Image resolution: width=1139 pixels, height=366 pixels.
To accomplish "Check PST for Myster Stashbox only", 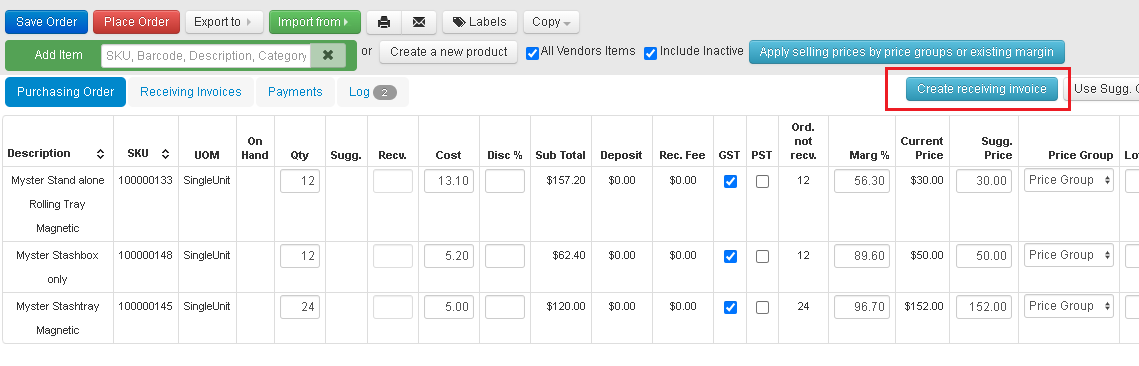I will click(x=762, y=256).
